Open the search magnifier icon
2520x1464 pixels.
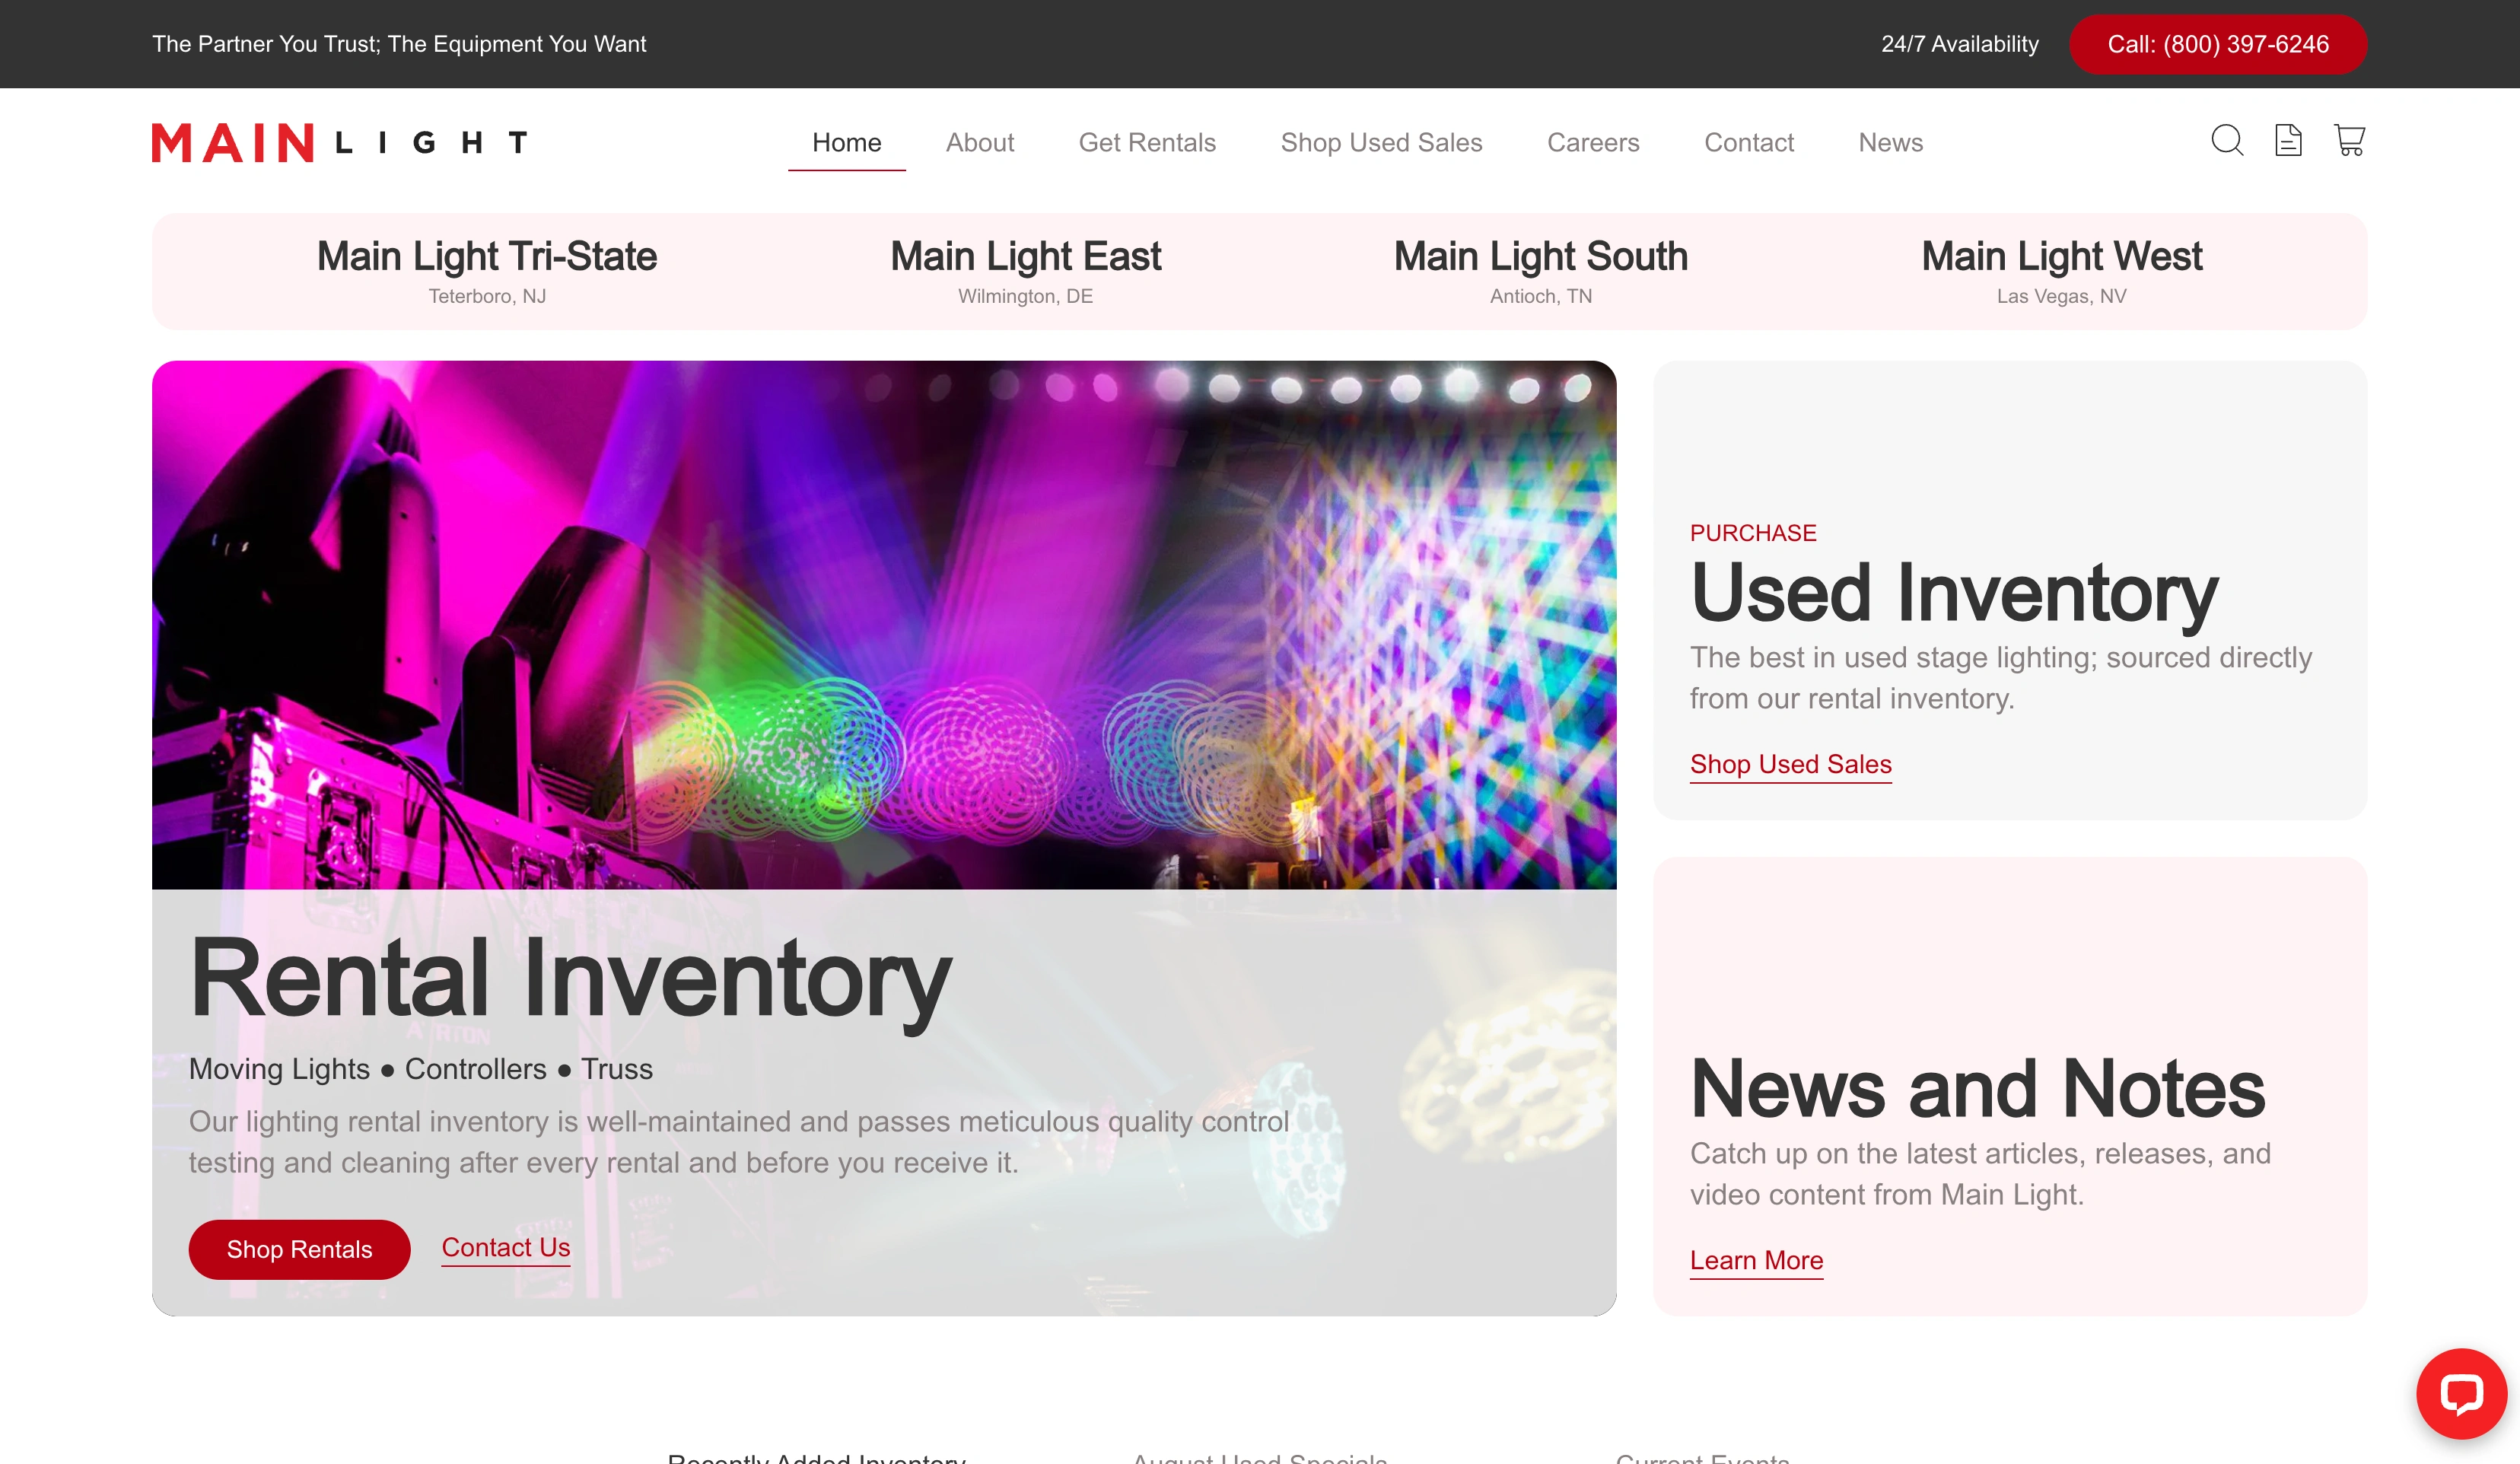point(2227,140)
